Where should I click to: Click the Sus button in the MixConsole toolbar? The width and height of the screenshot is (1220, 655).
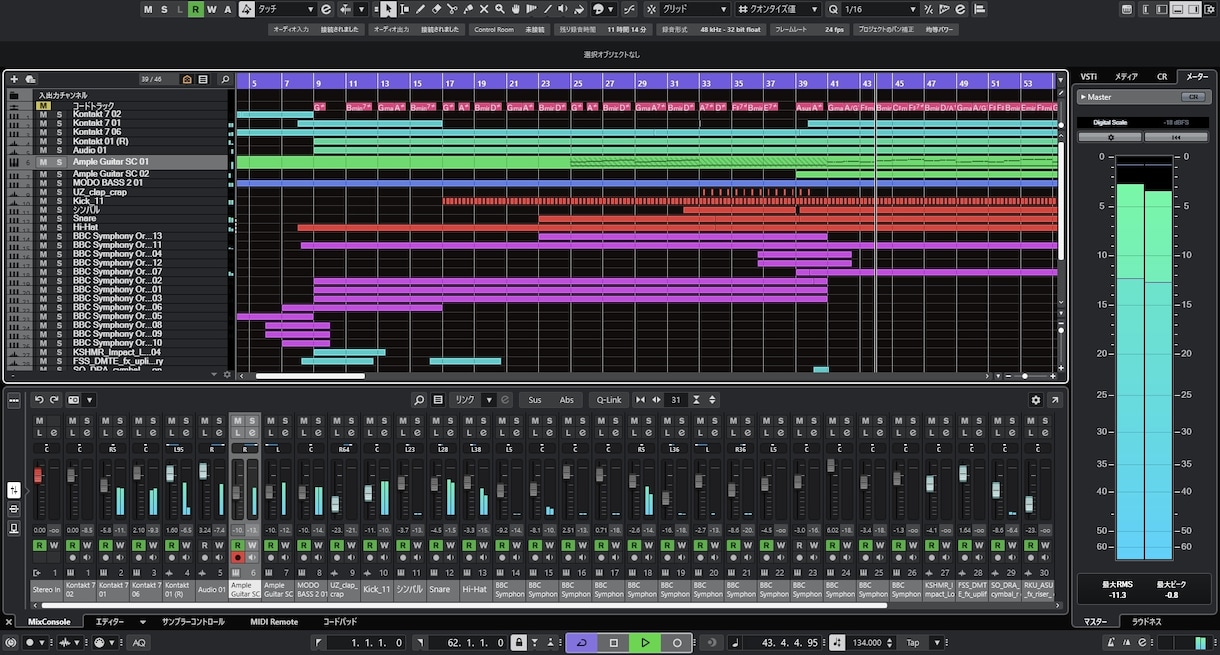[535, 400]
